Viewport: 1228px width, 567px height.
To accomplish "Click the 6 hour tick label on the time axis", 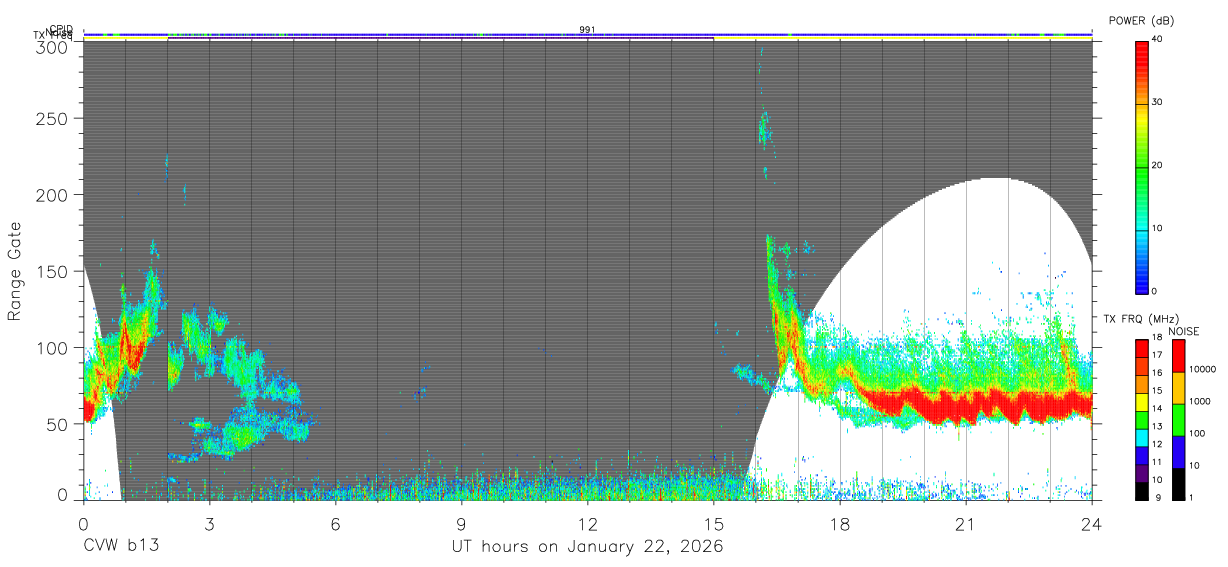I will click(x=335, y=523).
